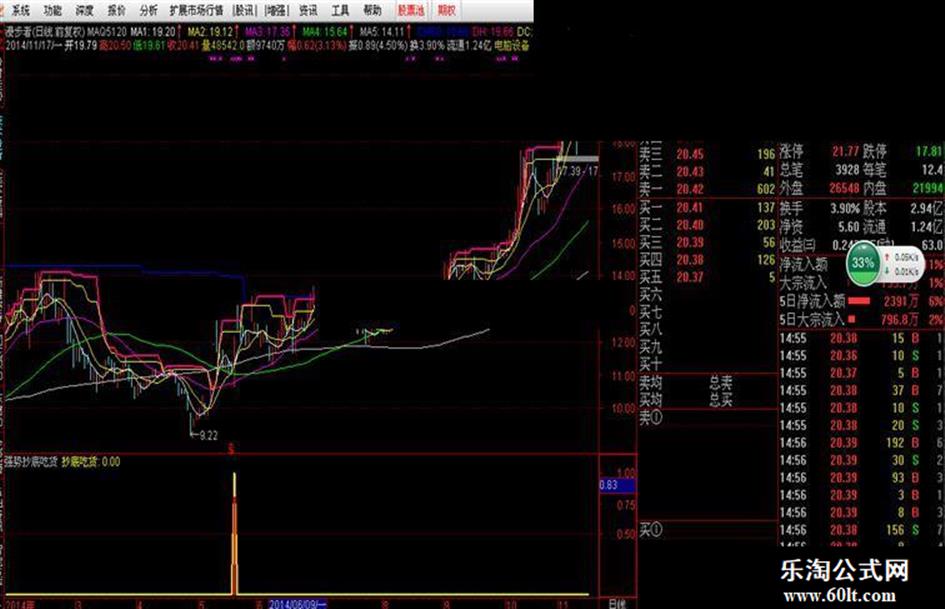This screenshot has width=945, height=609.
Task: Click the 电脑设备 sector label
Action: [x=512, y=45]
